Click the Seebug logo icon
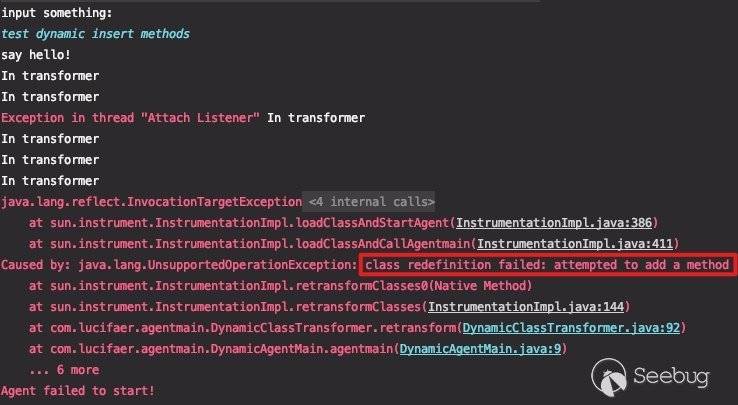 point(609,376)
